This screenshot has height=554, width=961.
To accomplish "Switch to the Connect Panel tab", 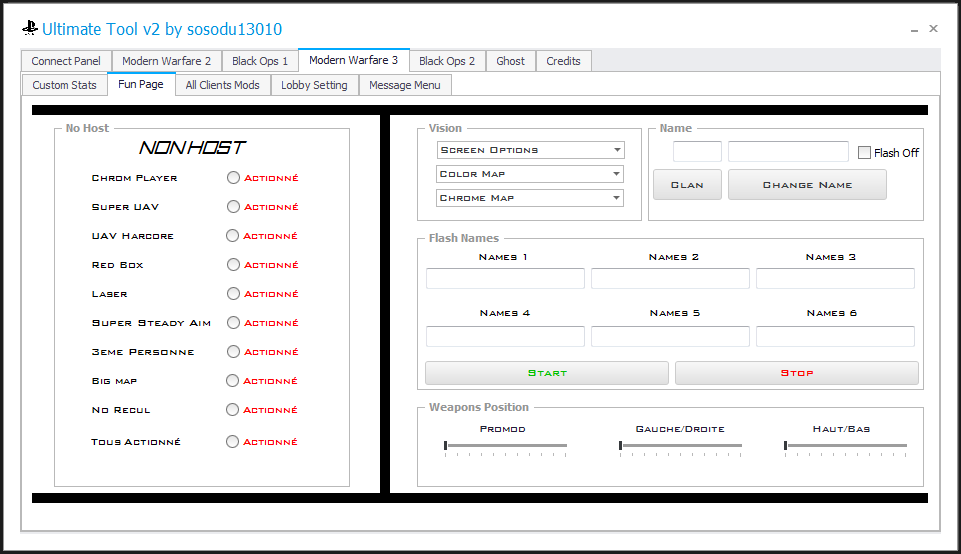I will tap(66, 61).
